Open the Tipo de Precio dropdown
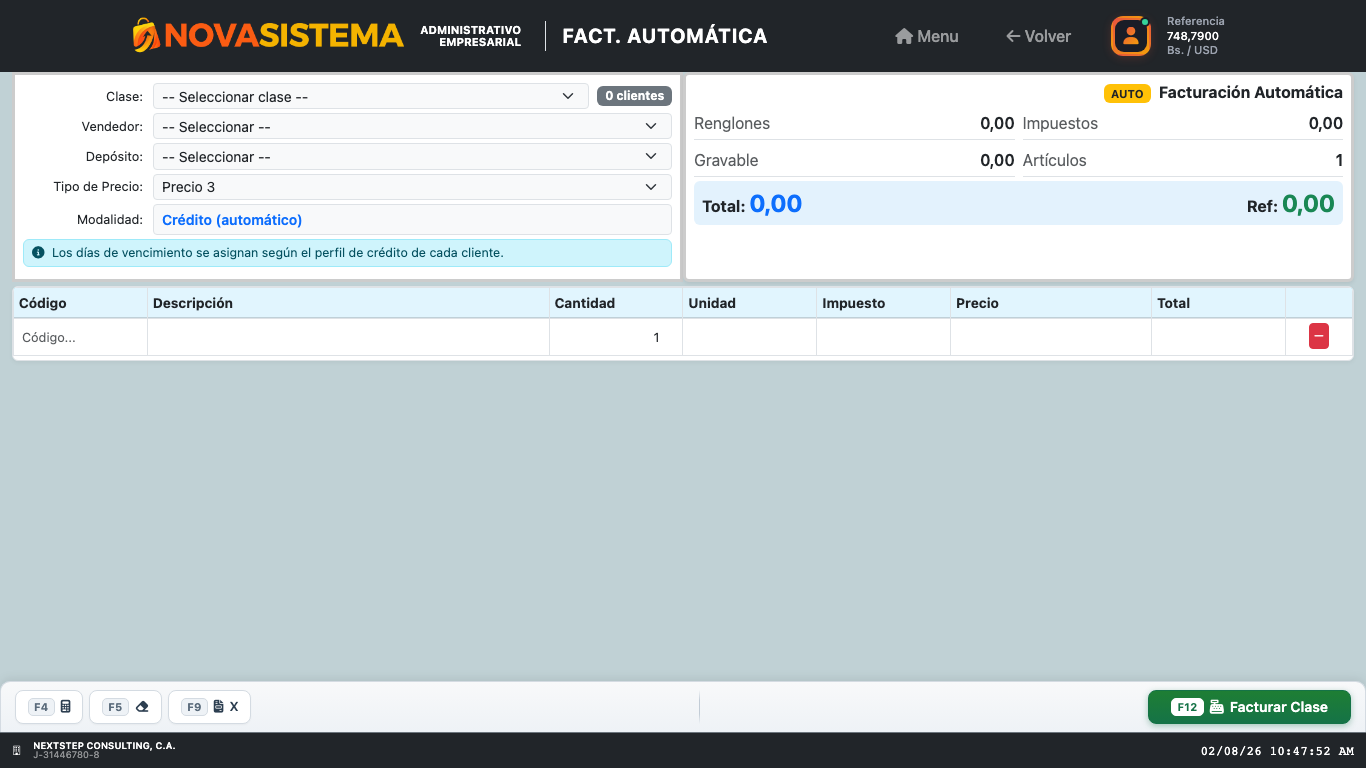The height and width of the screenshot is (768, 1366). pos(412,187)
